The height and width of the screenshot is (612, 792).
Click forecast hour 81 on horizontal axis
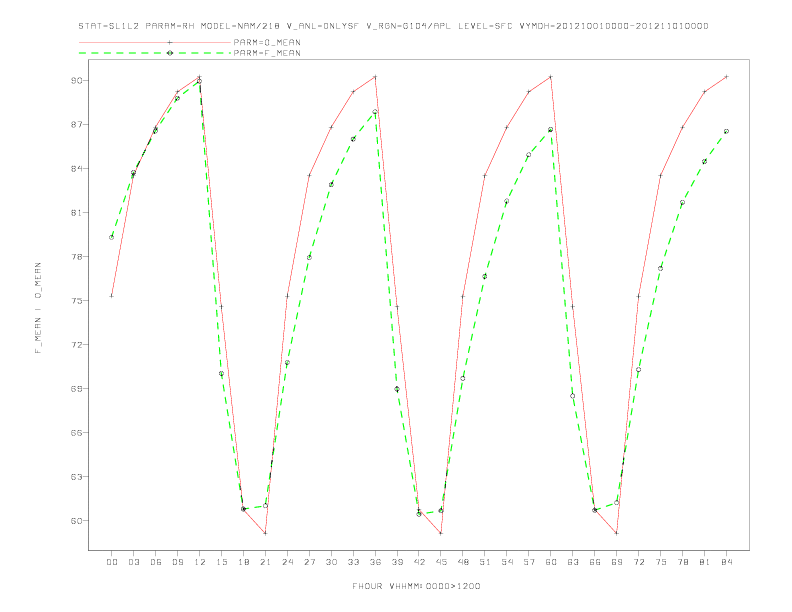point(705,562)
